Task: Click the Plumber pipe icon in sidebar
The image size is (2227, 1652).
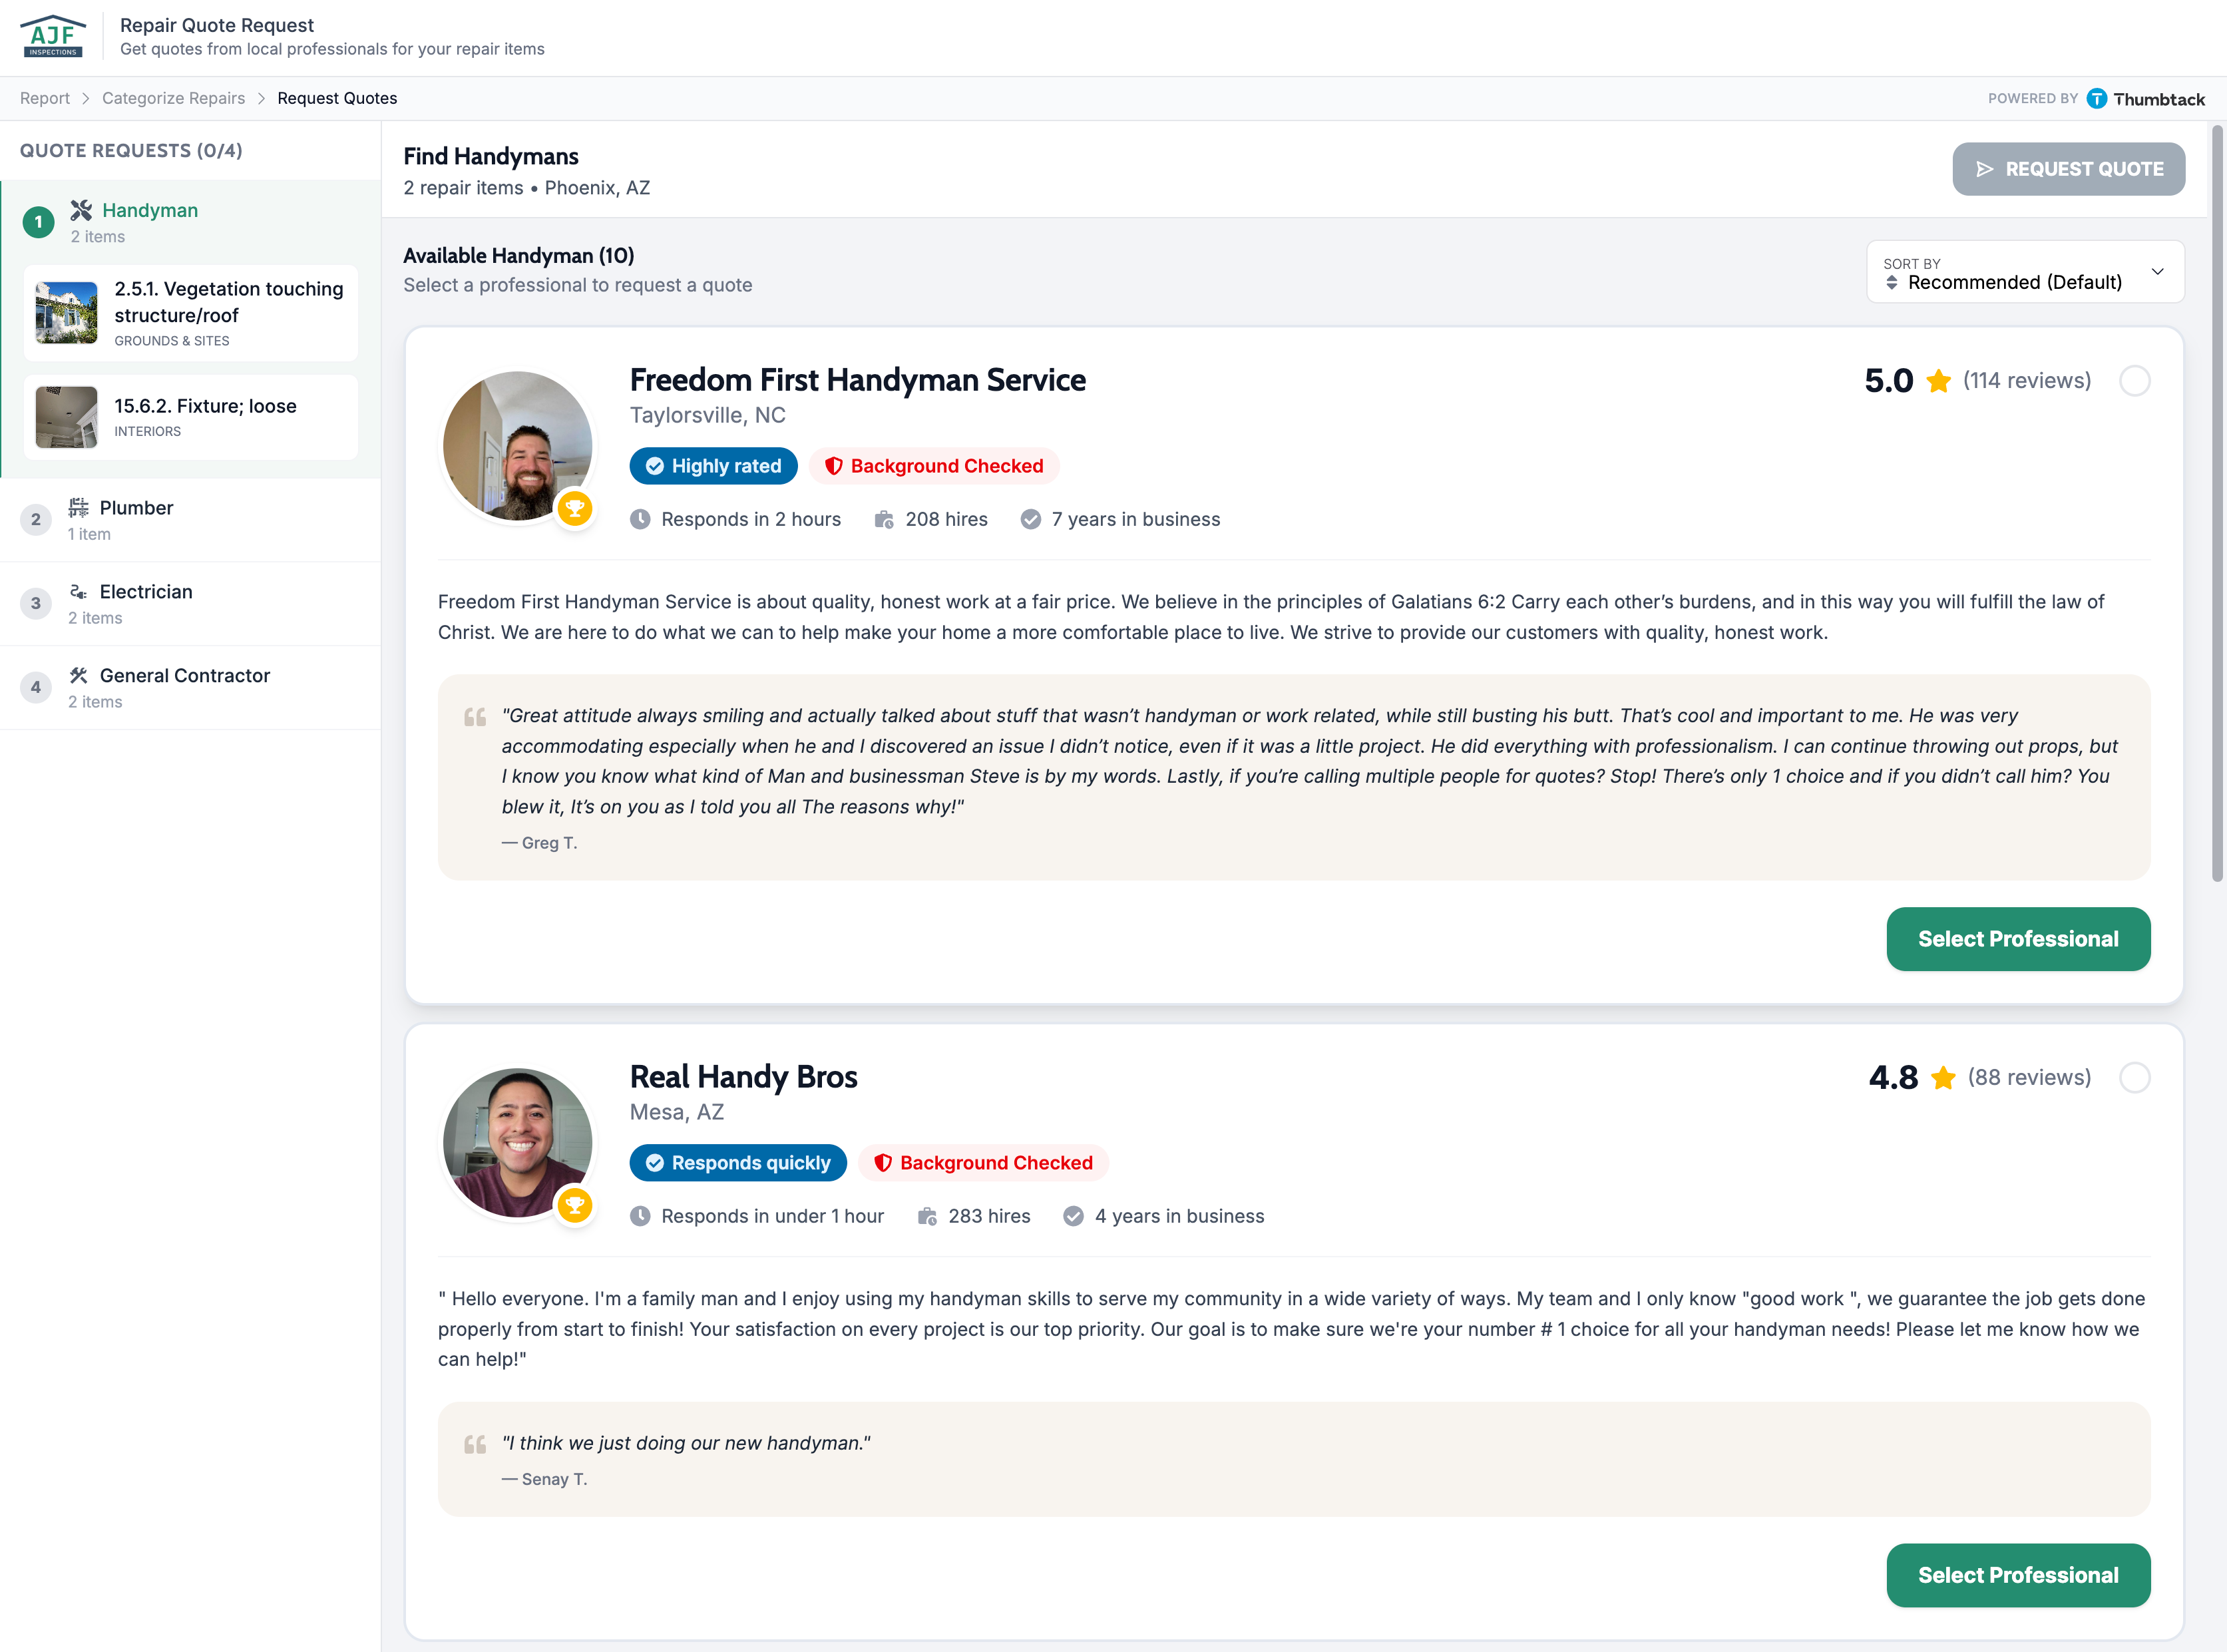Action: coord(78,507)
